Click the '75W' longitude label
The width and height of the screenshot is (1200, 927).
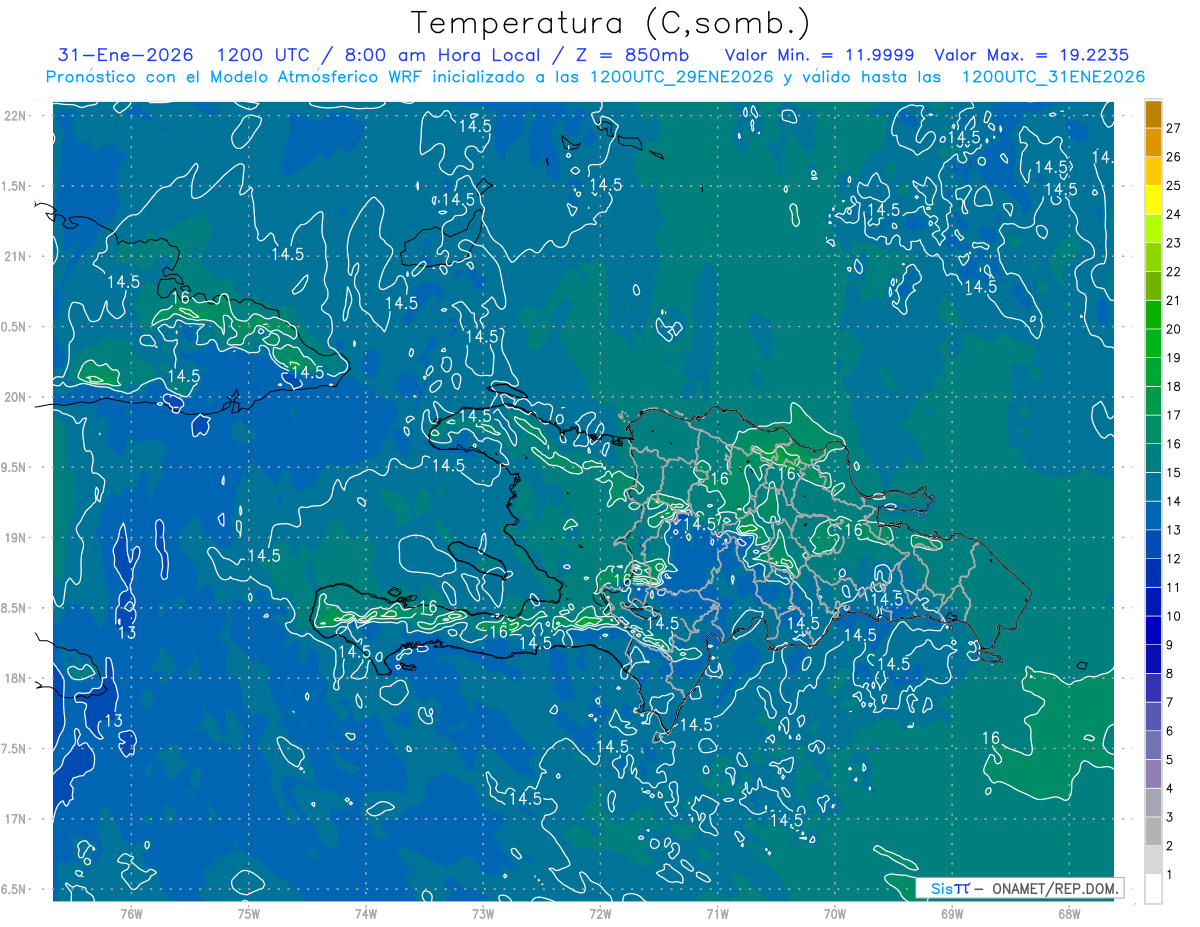(x=249, y=913)
